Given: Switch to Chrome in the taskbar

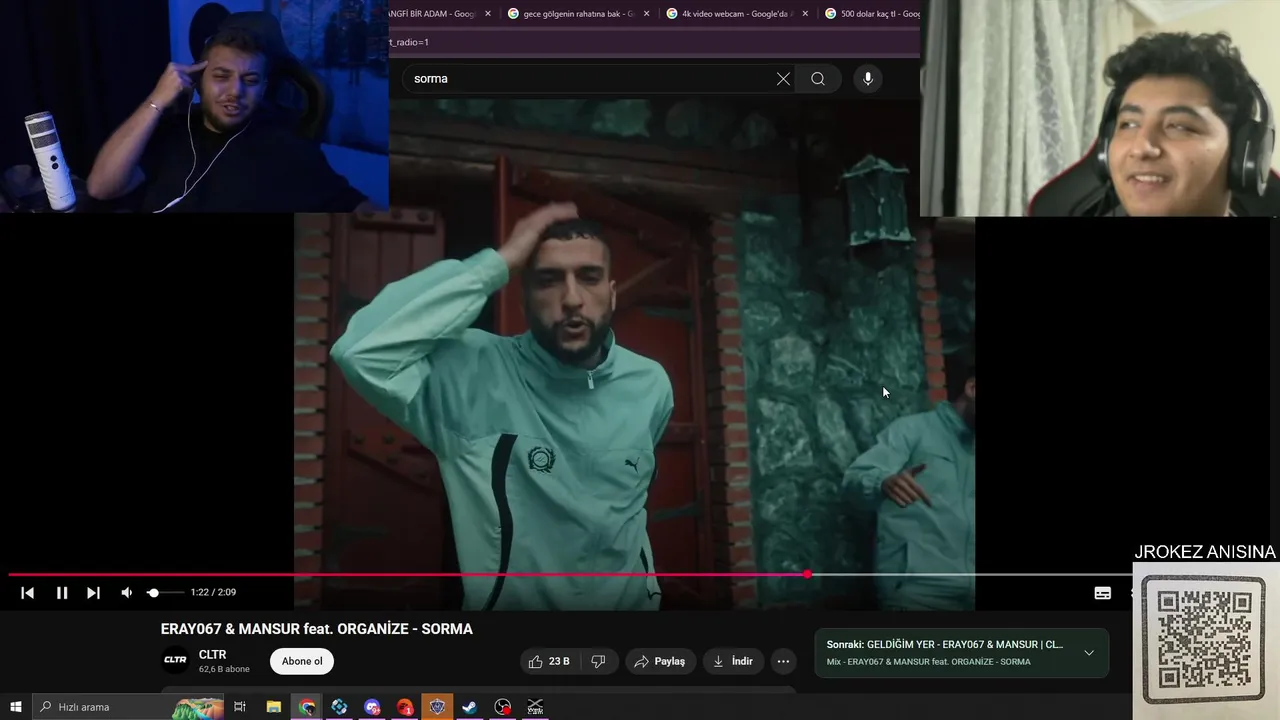Looking at the screenshot, I should pyautogui.click(x=307, y=707).
